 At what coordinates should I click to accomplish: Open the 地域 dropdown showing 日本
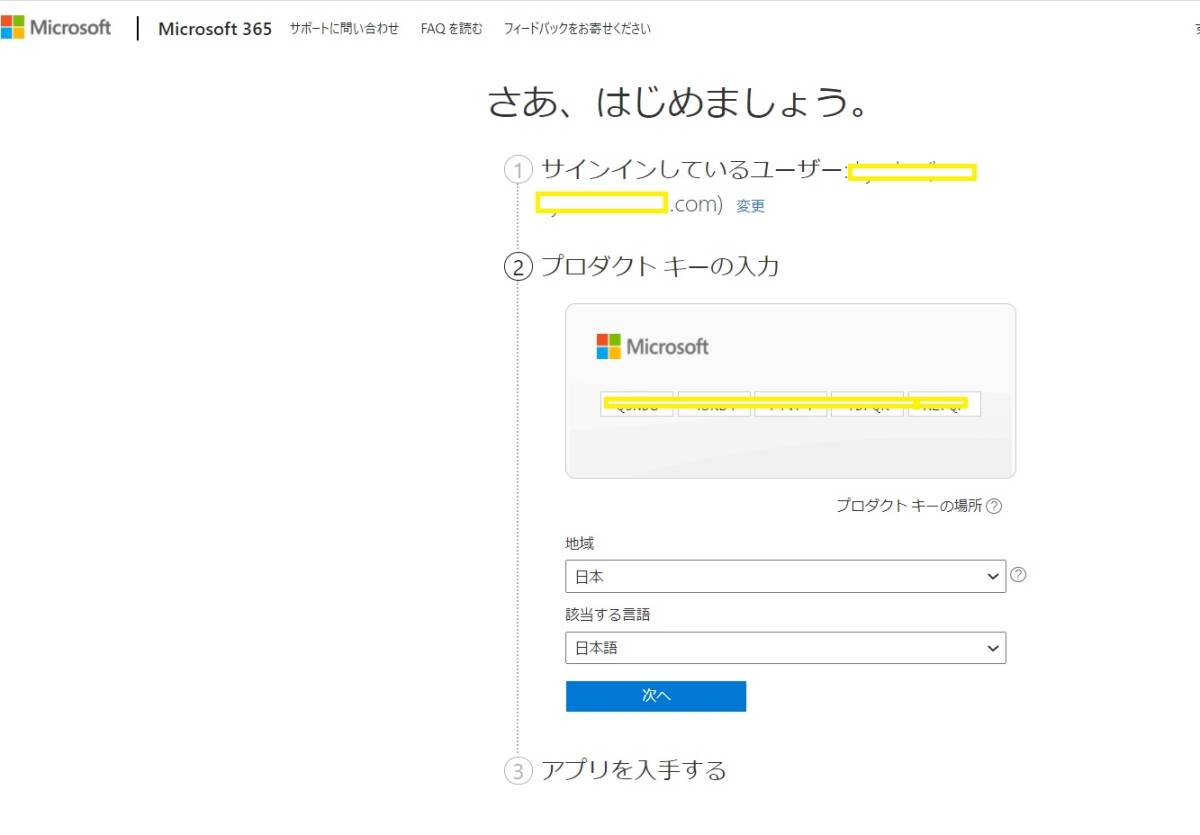point(785,576)
